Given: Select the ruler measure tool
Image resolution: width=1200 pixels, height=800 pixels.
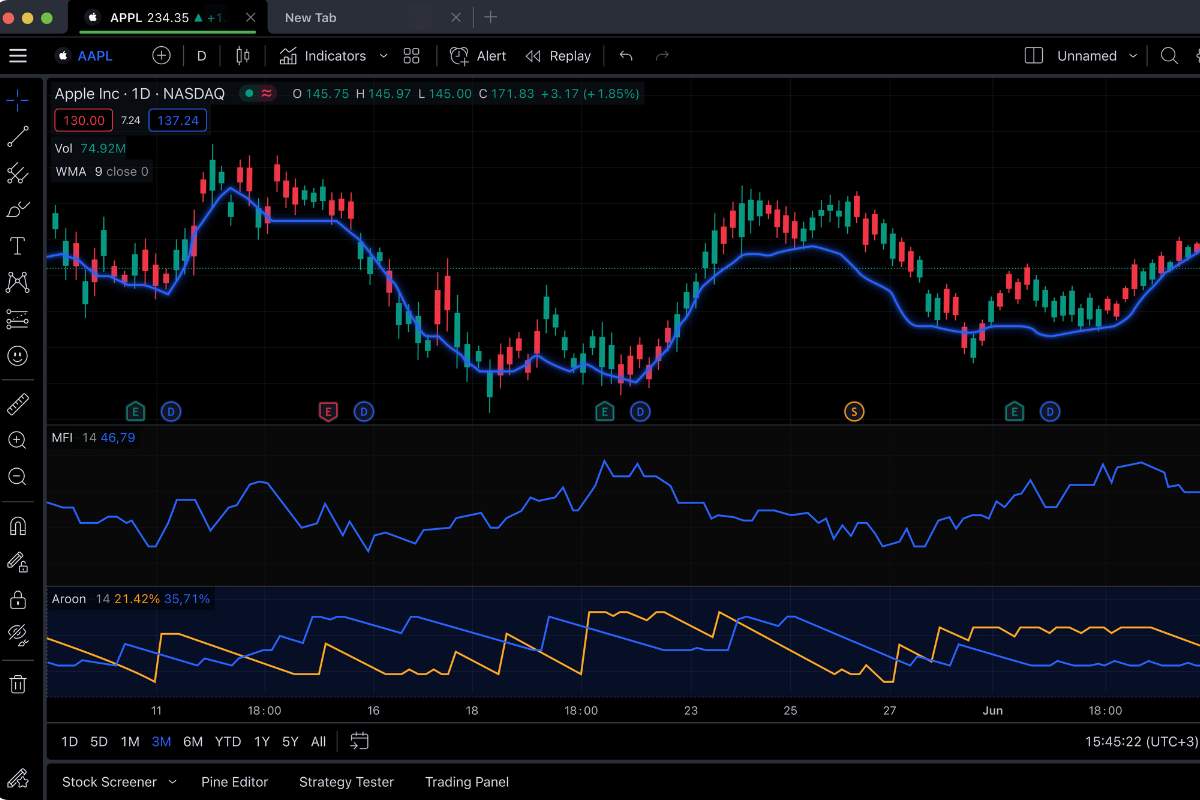Looking at the screenshot, I should click(17, 404).
